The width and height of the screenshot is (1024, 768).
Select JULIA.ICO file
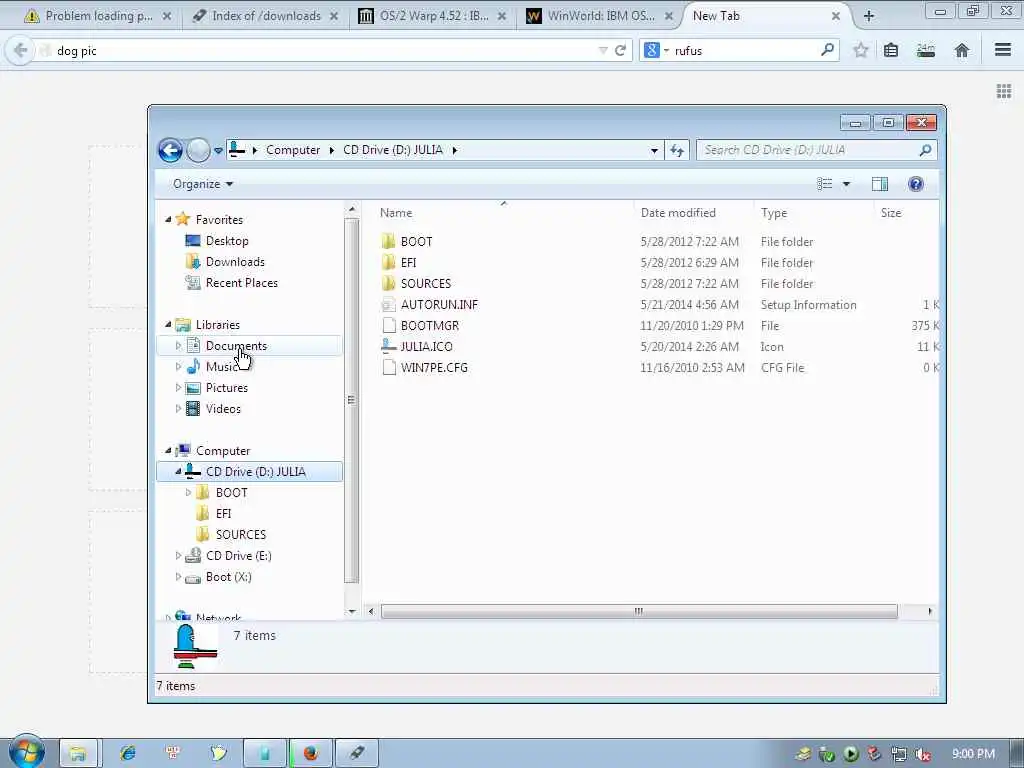tap(426, 347)
